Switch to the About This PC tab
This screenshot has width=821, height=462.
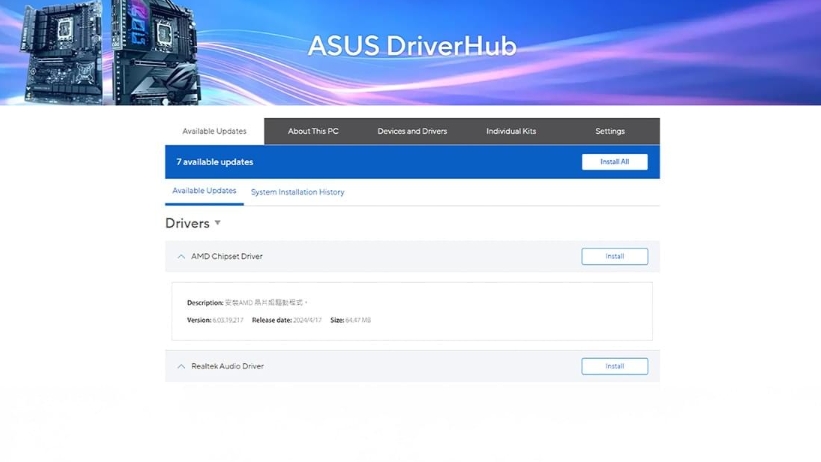click(313, 131)
